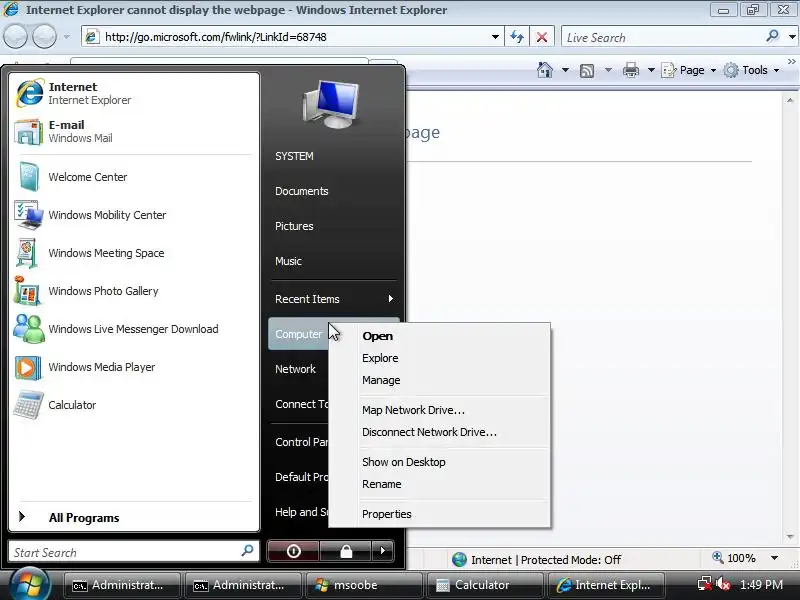Switch to first Administrator command prompt

pos(121,585)
